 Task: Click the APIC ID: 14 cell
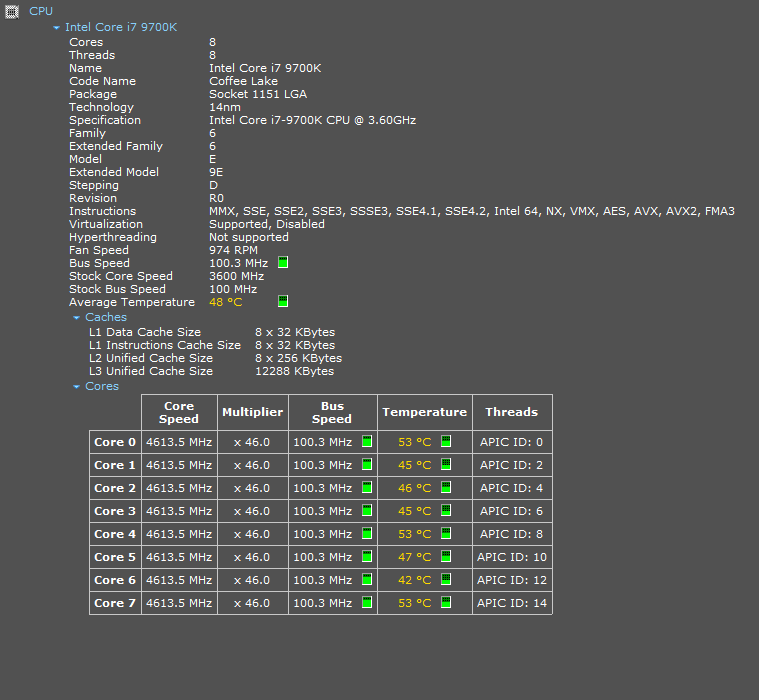[512, 603]
